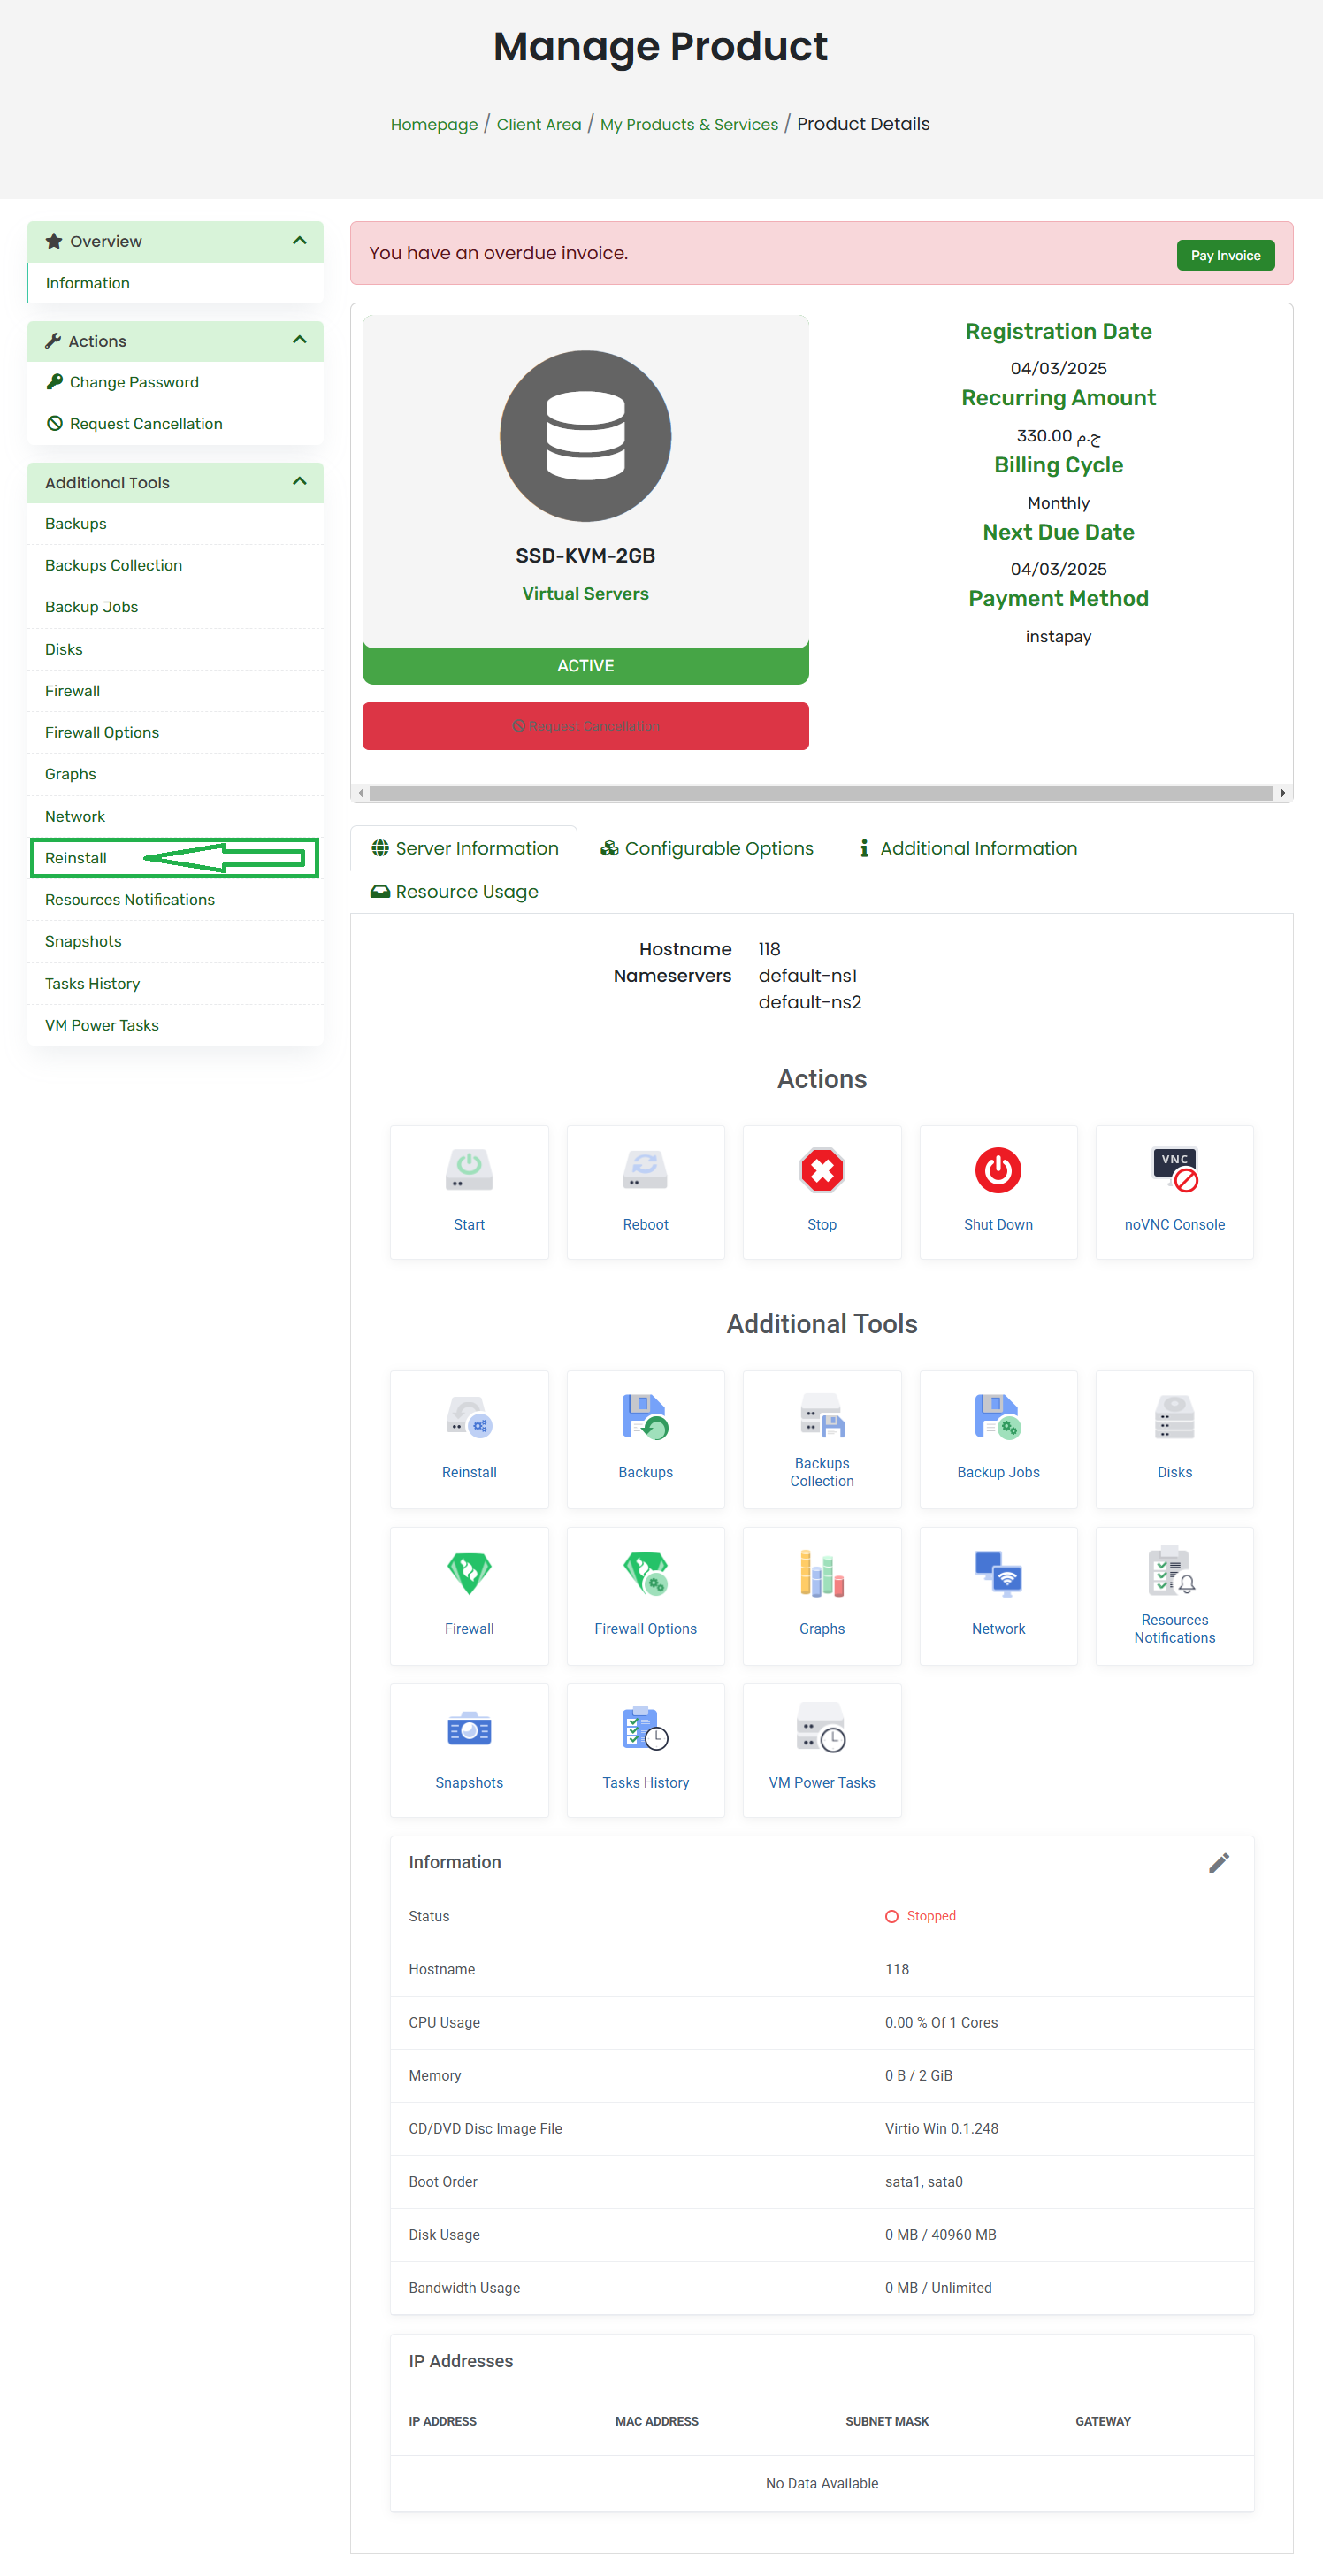Open the noVNC Console icon
The width and height of the screenshot is (1323, 2576).
point(1173,1170)
